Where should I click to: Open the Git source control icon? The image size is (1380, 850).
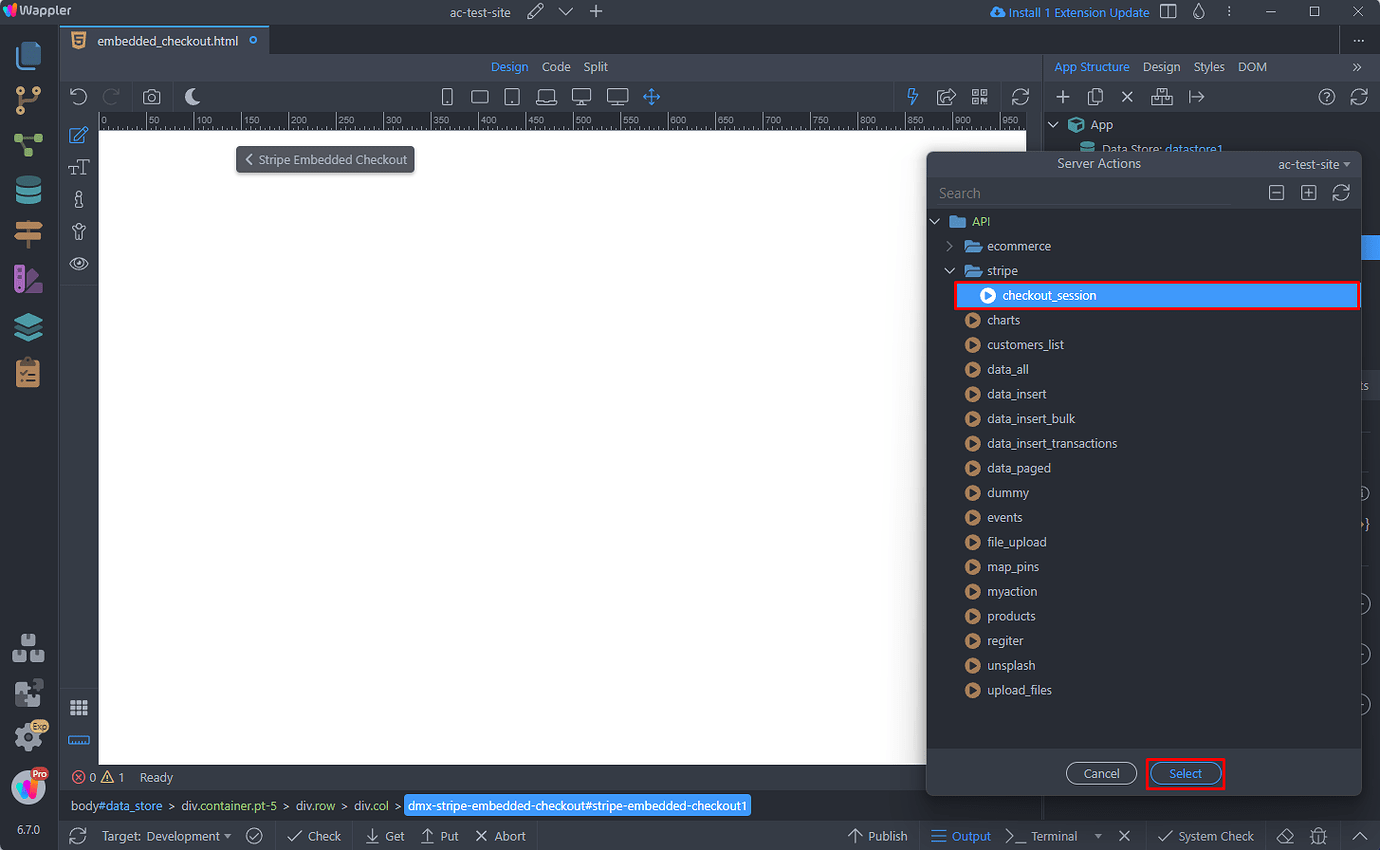coord(28,100)
